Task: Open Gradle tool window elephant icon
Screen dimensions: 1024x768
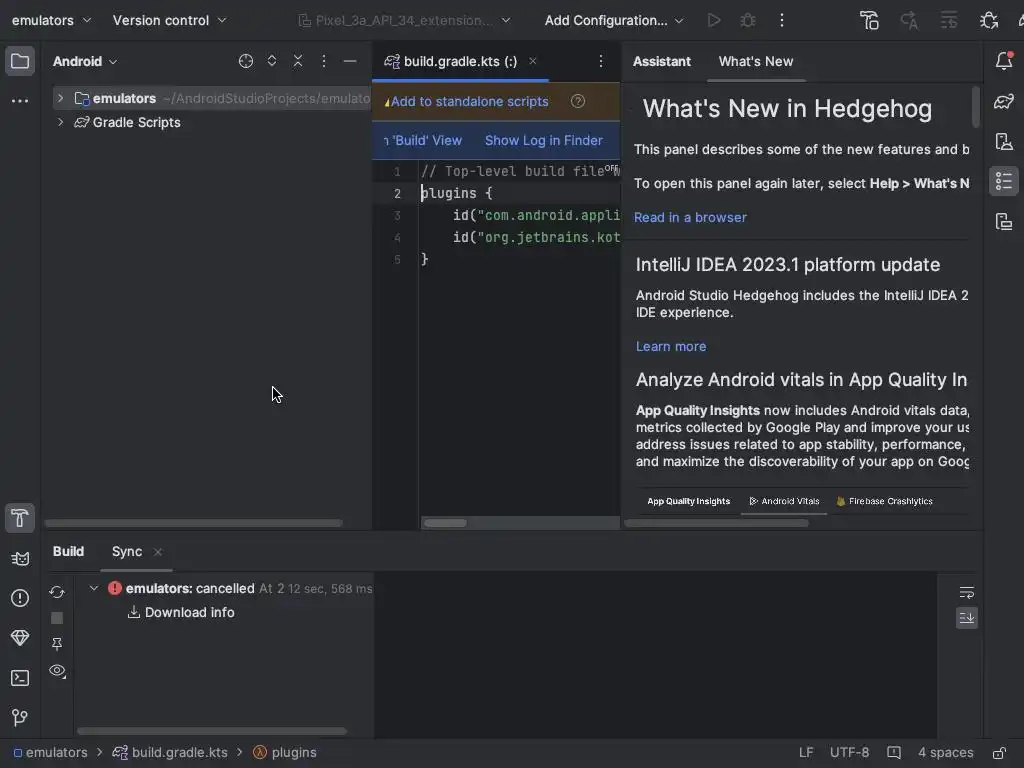Action: 1004,101
